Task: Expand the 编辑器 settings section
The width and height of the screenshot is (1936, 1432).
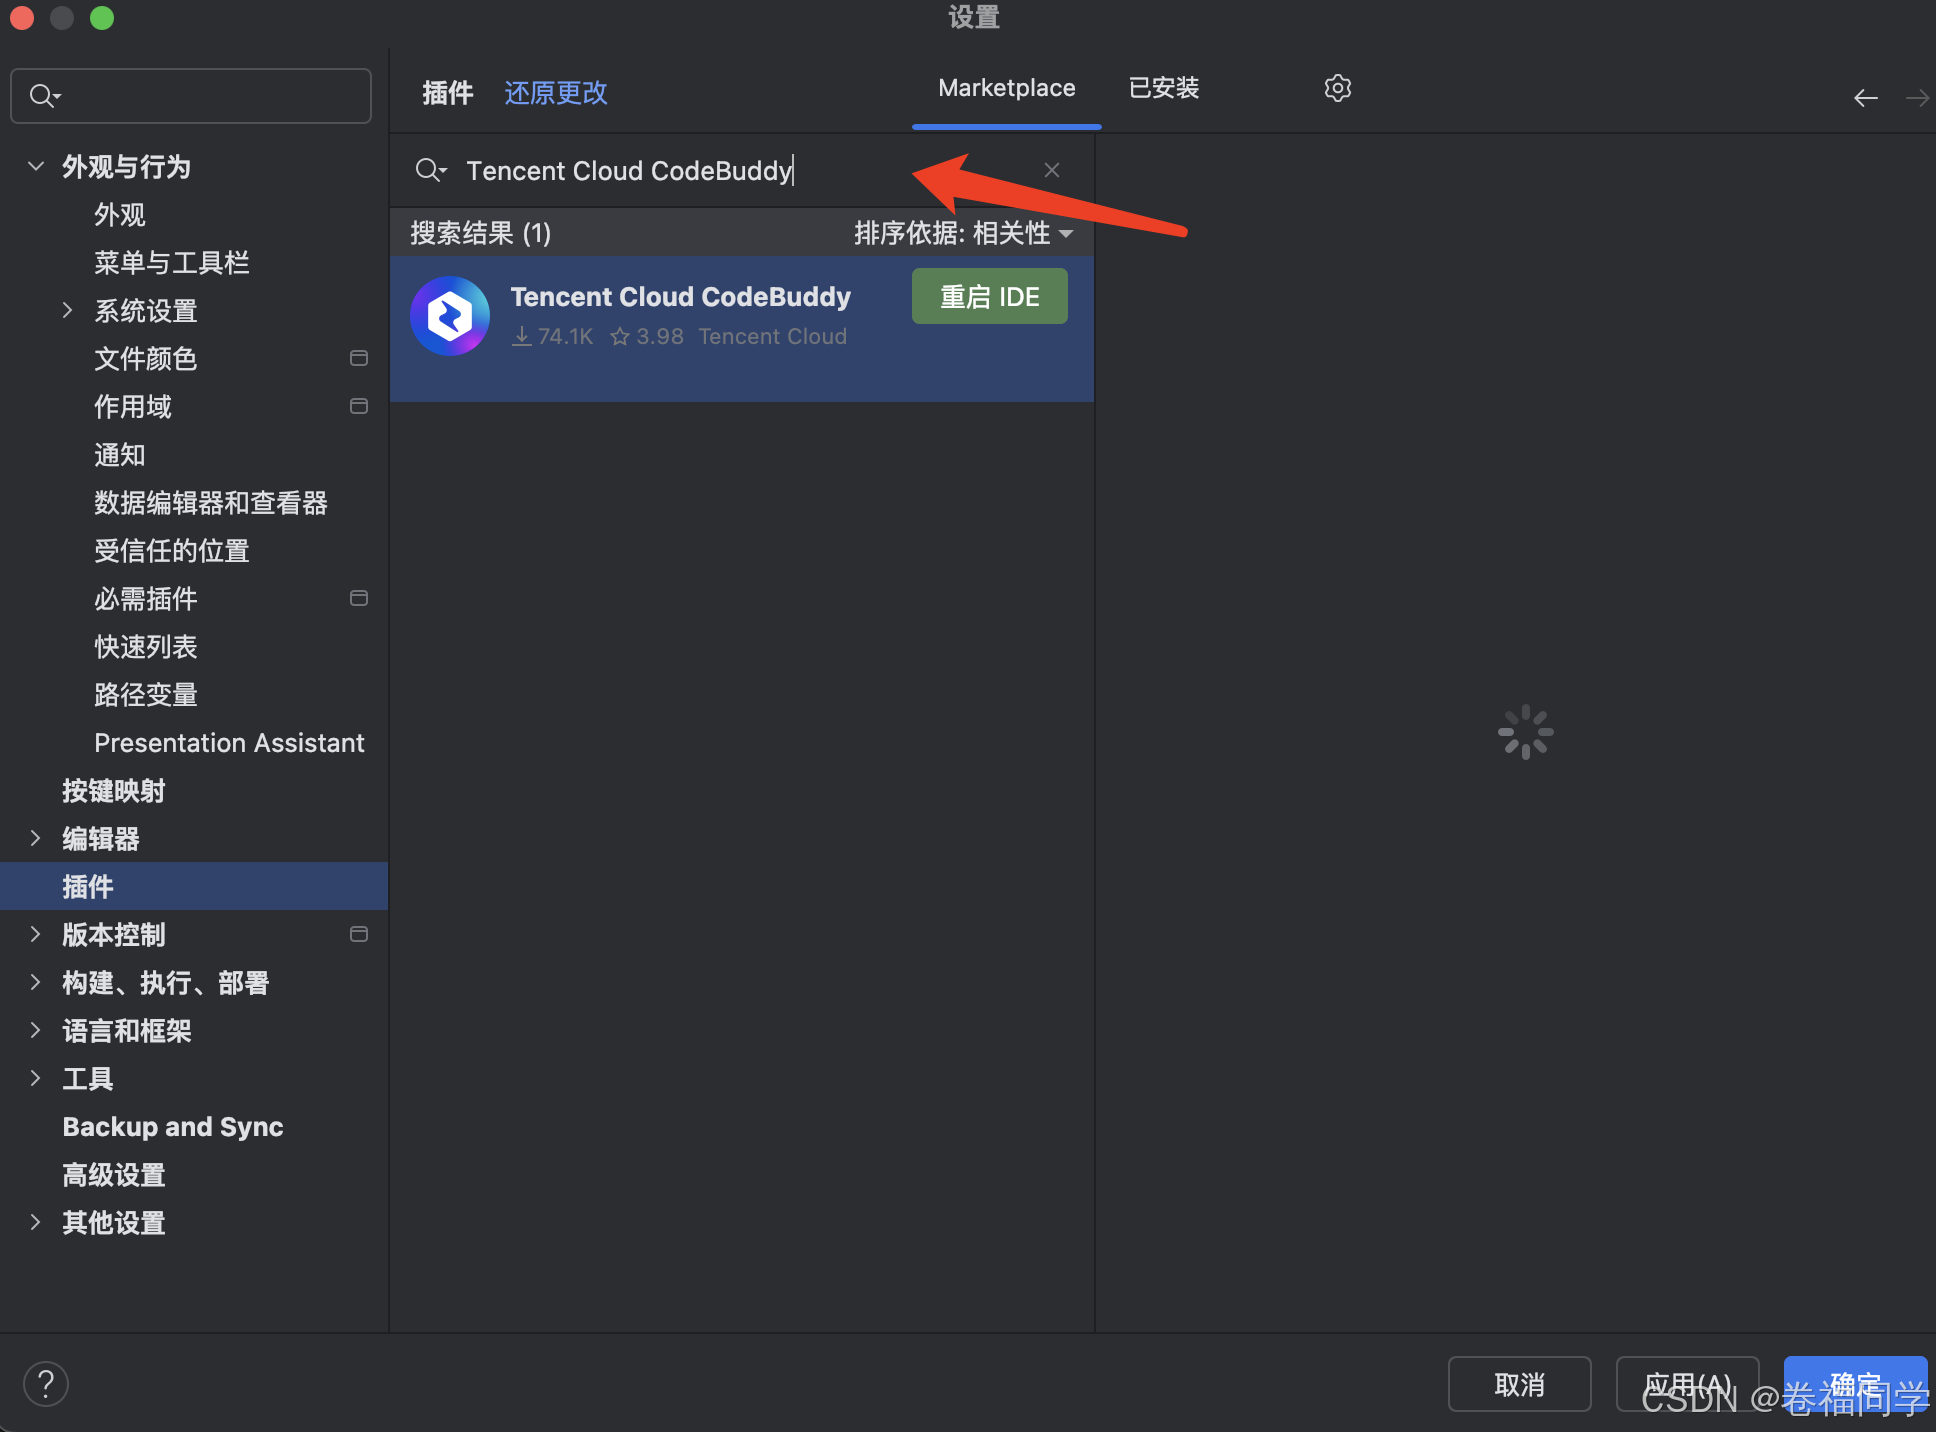Action: 36,838
